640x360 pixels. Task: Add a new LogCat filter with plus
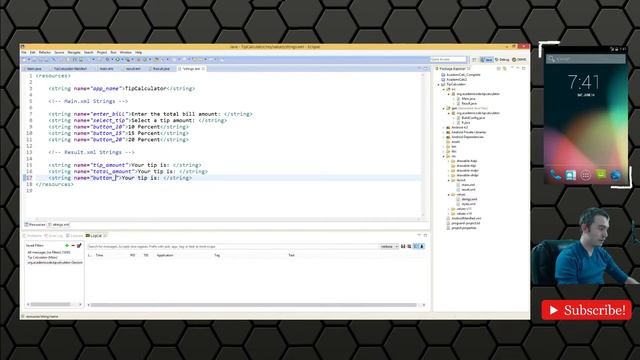point(67,246)
